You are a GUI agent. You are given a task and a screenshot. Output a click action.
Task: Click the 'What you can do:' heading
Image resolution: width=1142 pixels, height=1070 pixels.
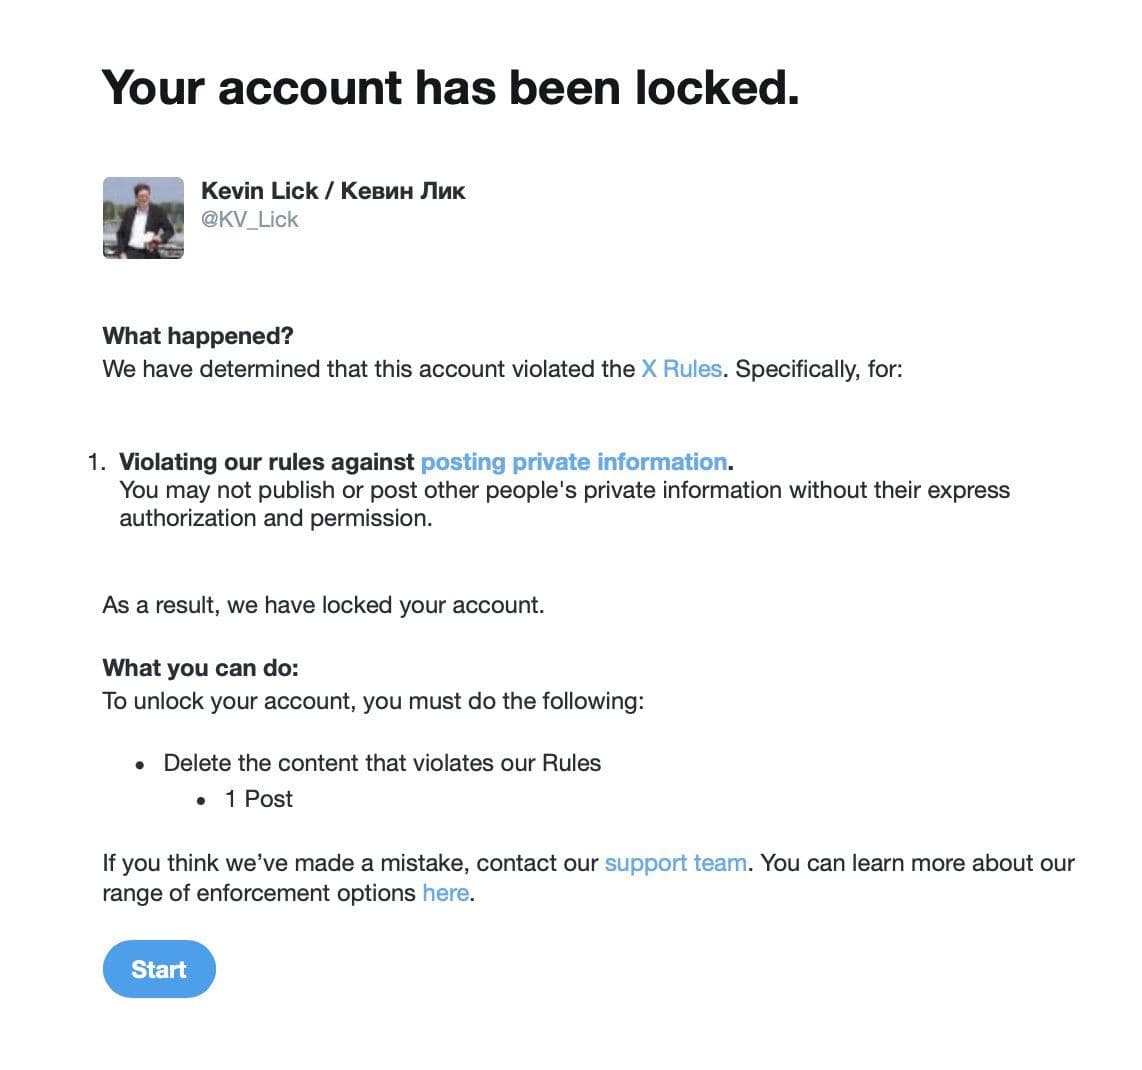point(200,668)
